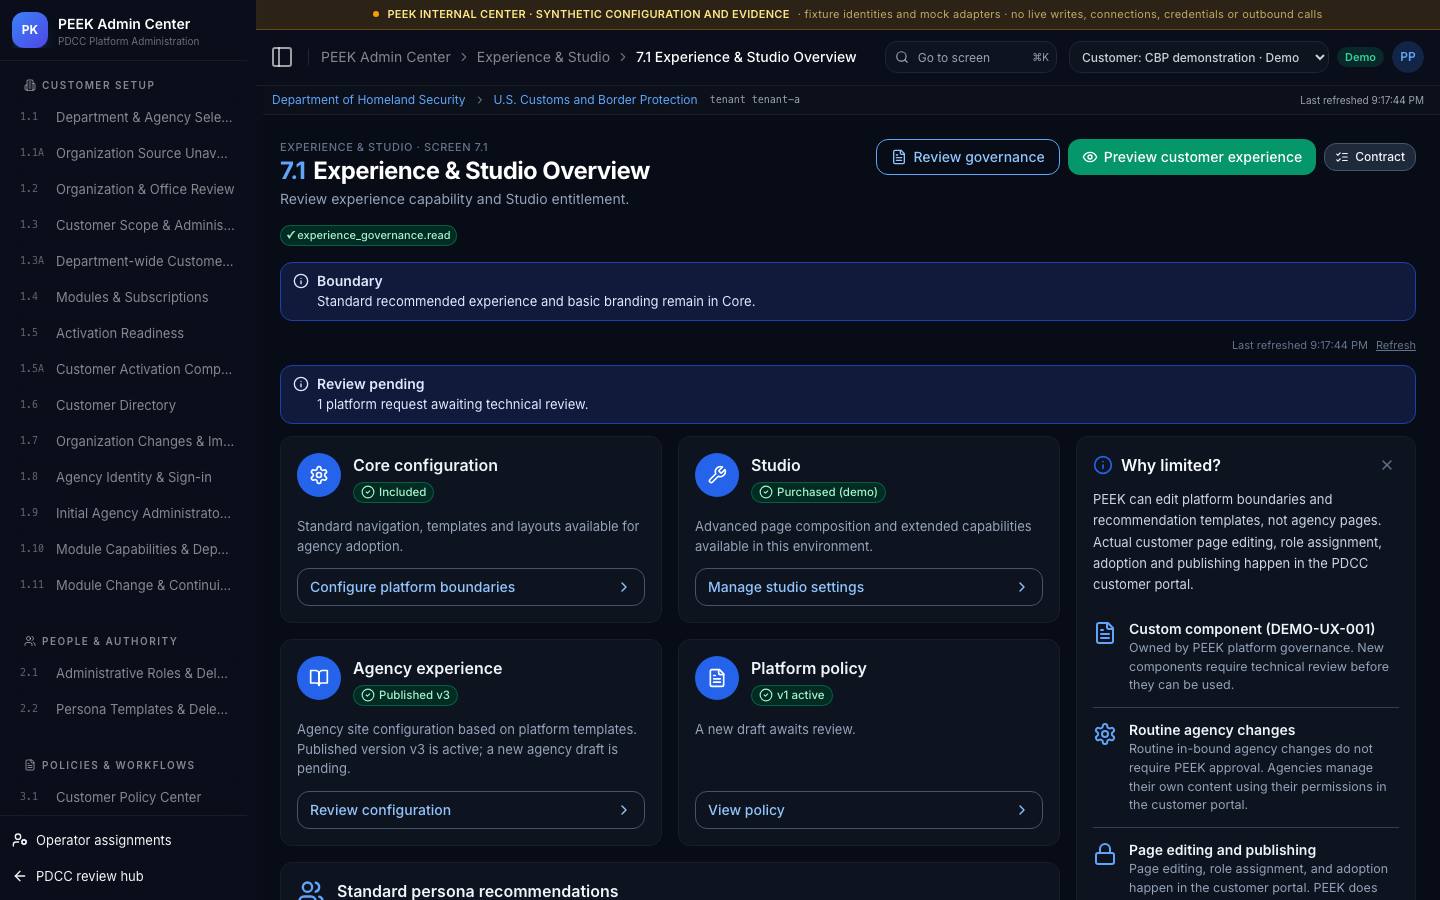This screenshot has width=1440, height=900.
Task: Click the Why limited info icon
Action: [x=1103, y=465]
